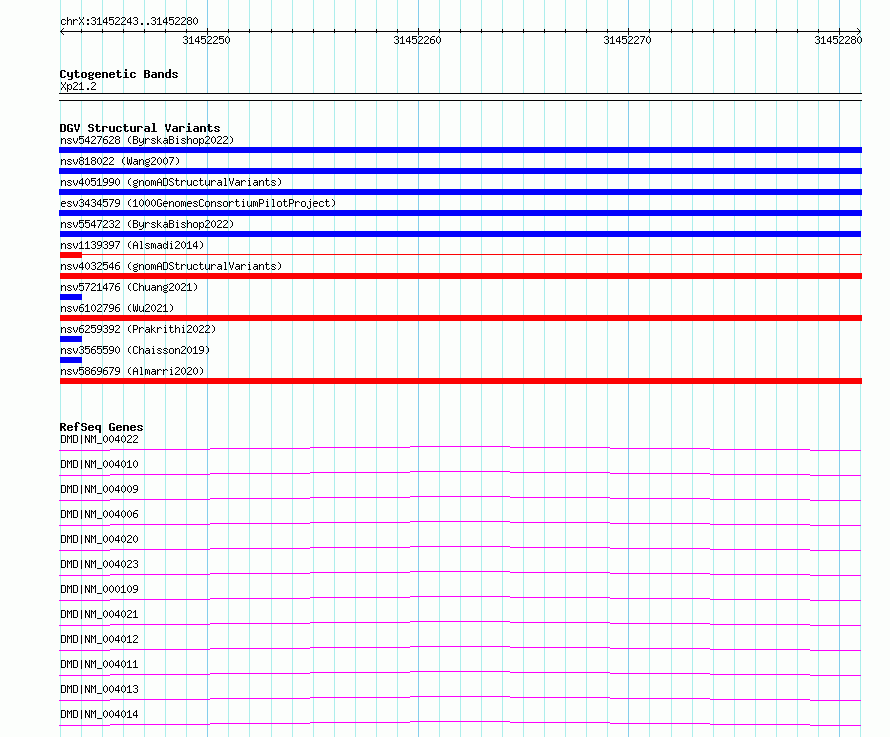Open transcript DMD|NM_004011

99,664
